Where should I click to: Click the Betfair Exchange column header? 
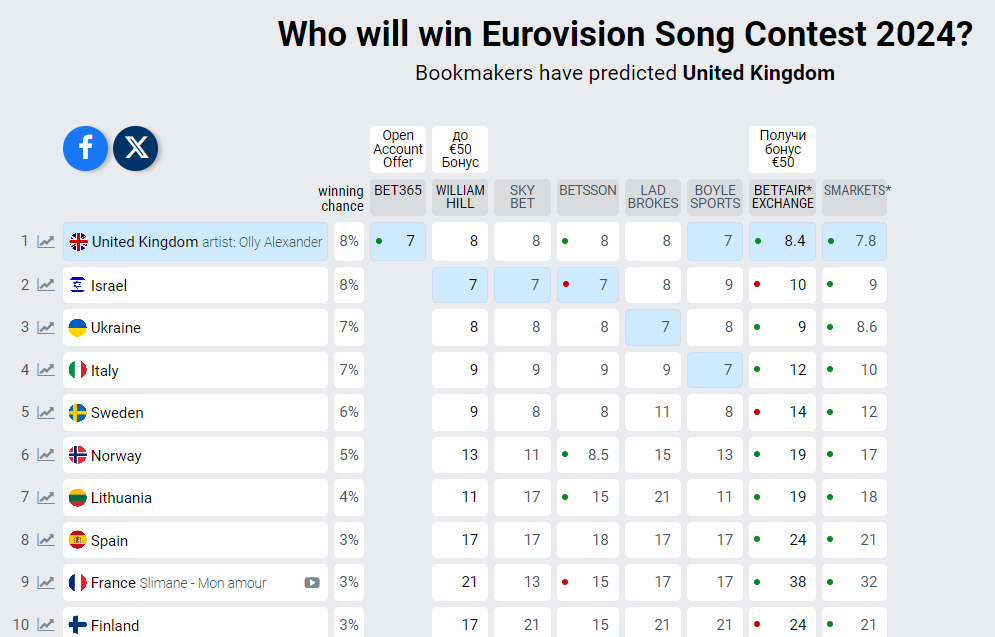[x=783, y=197]
